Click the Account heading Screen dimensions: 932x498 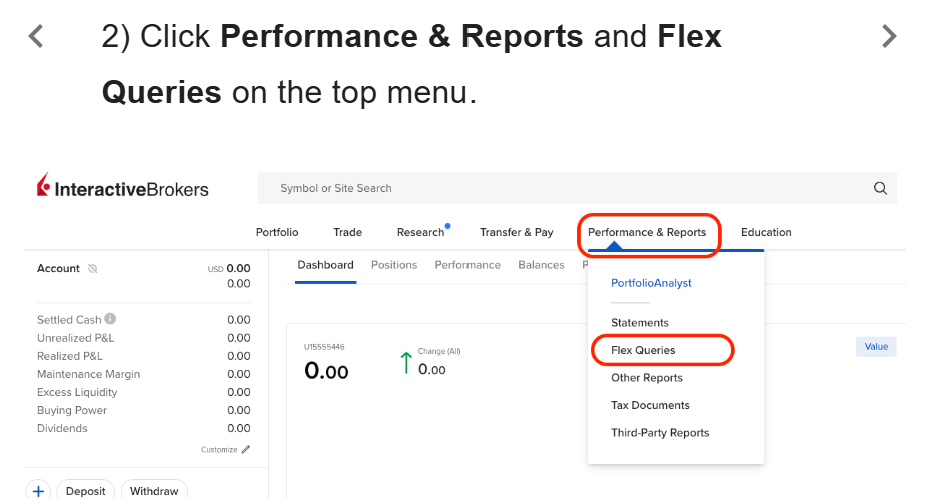(x=58, y=269)
